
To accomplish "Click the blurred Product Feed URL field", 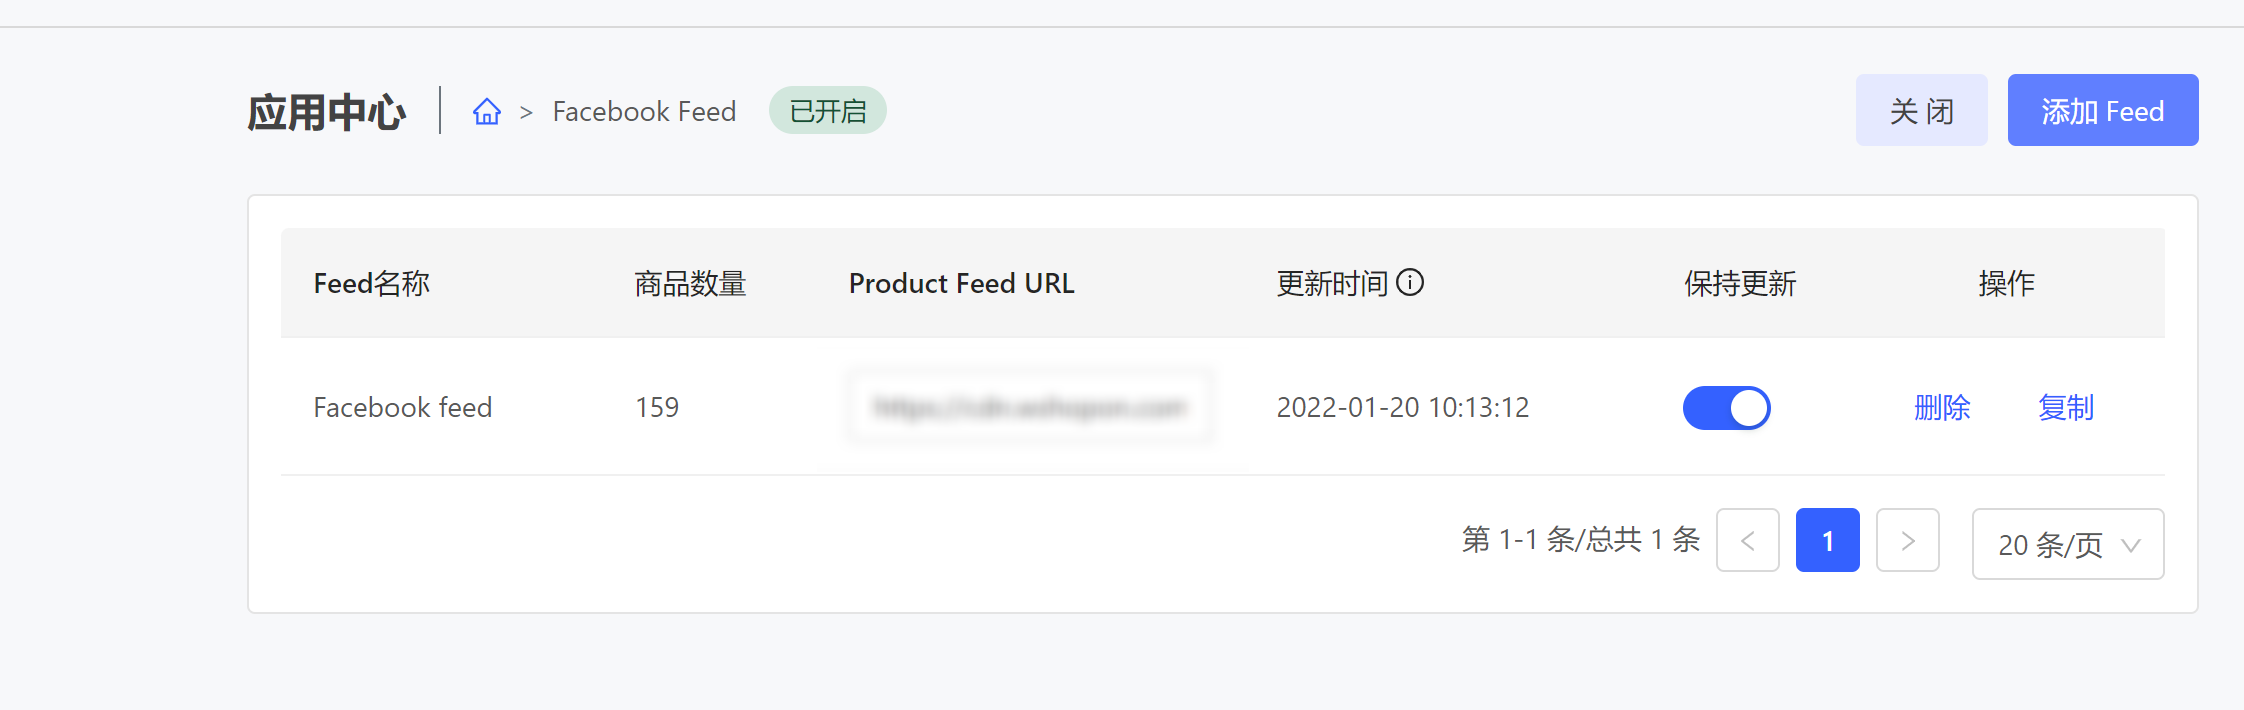I will [x=1029, y=407].
